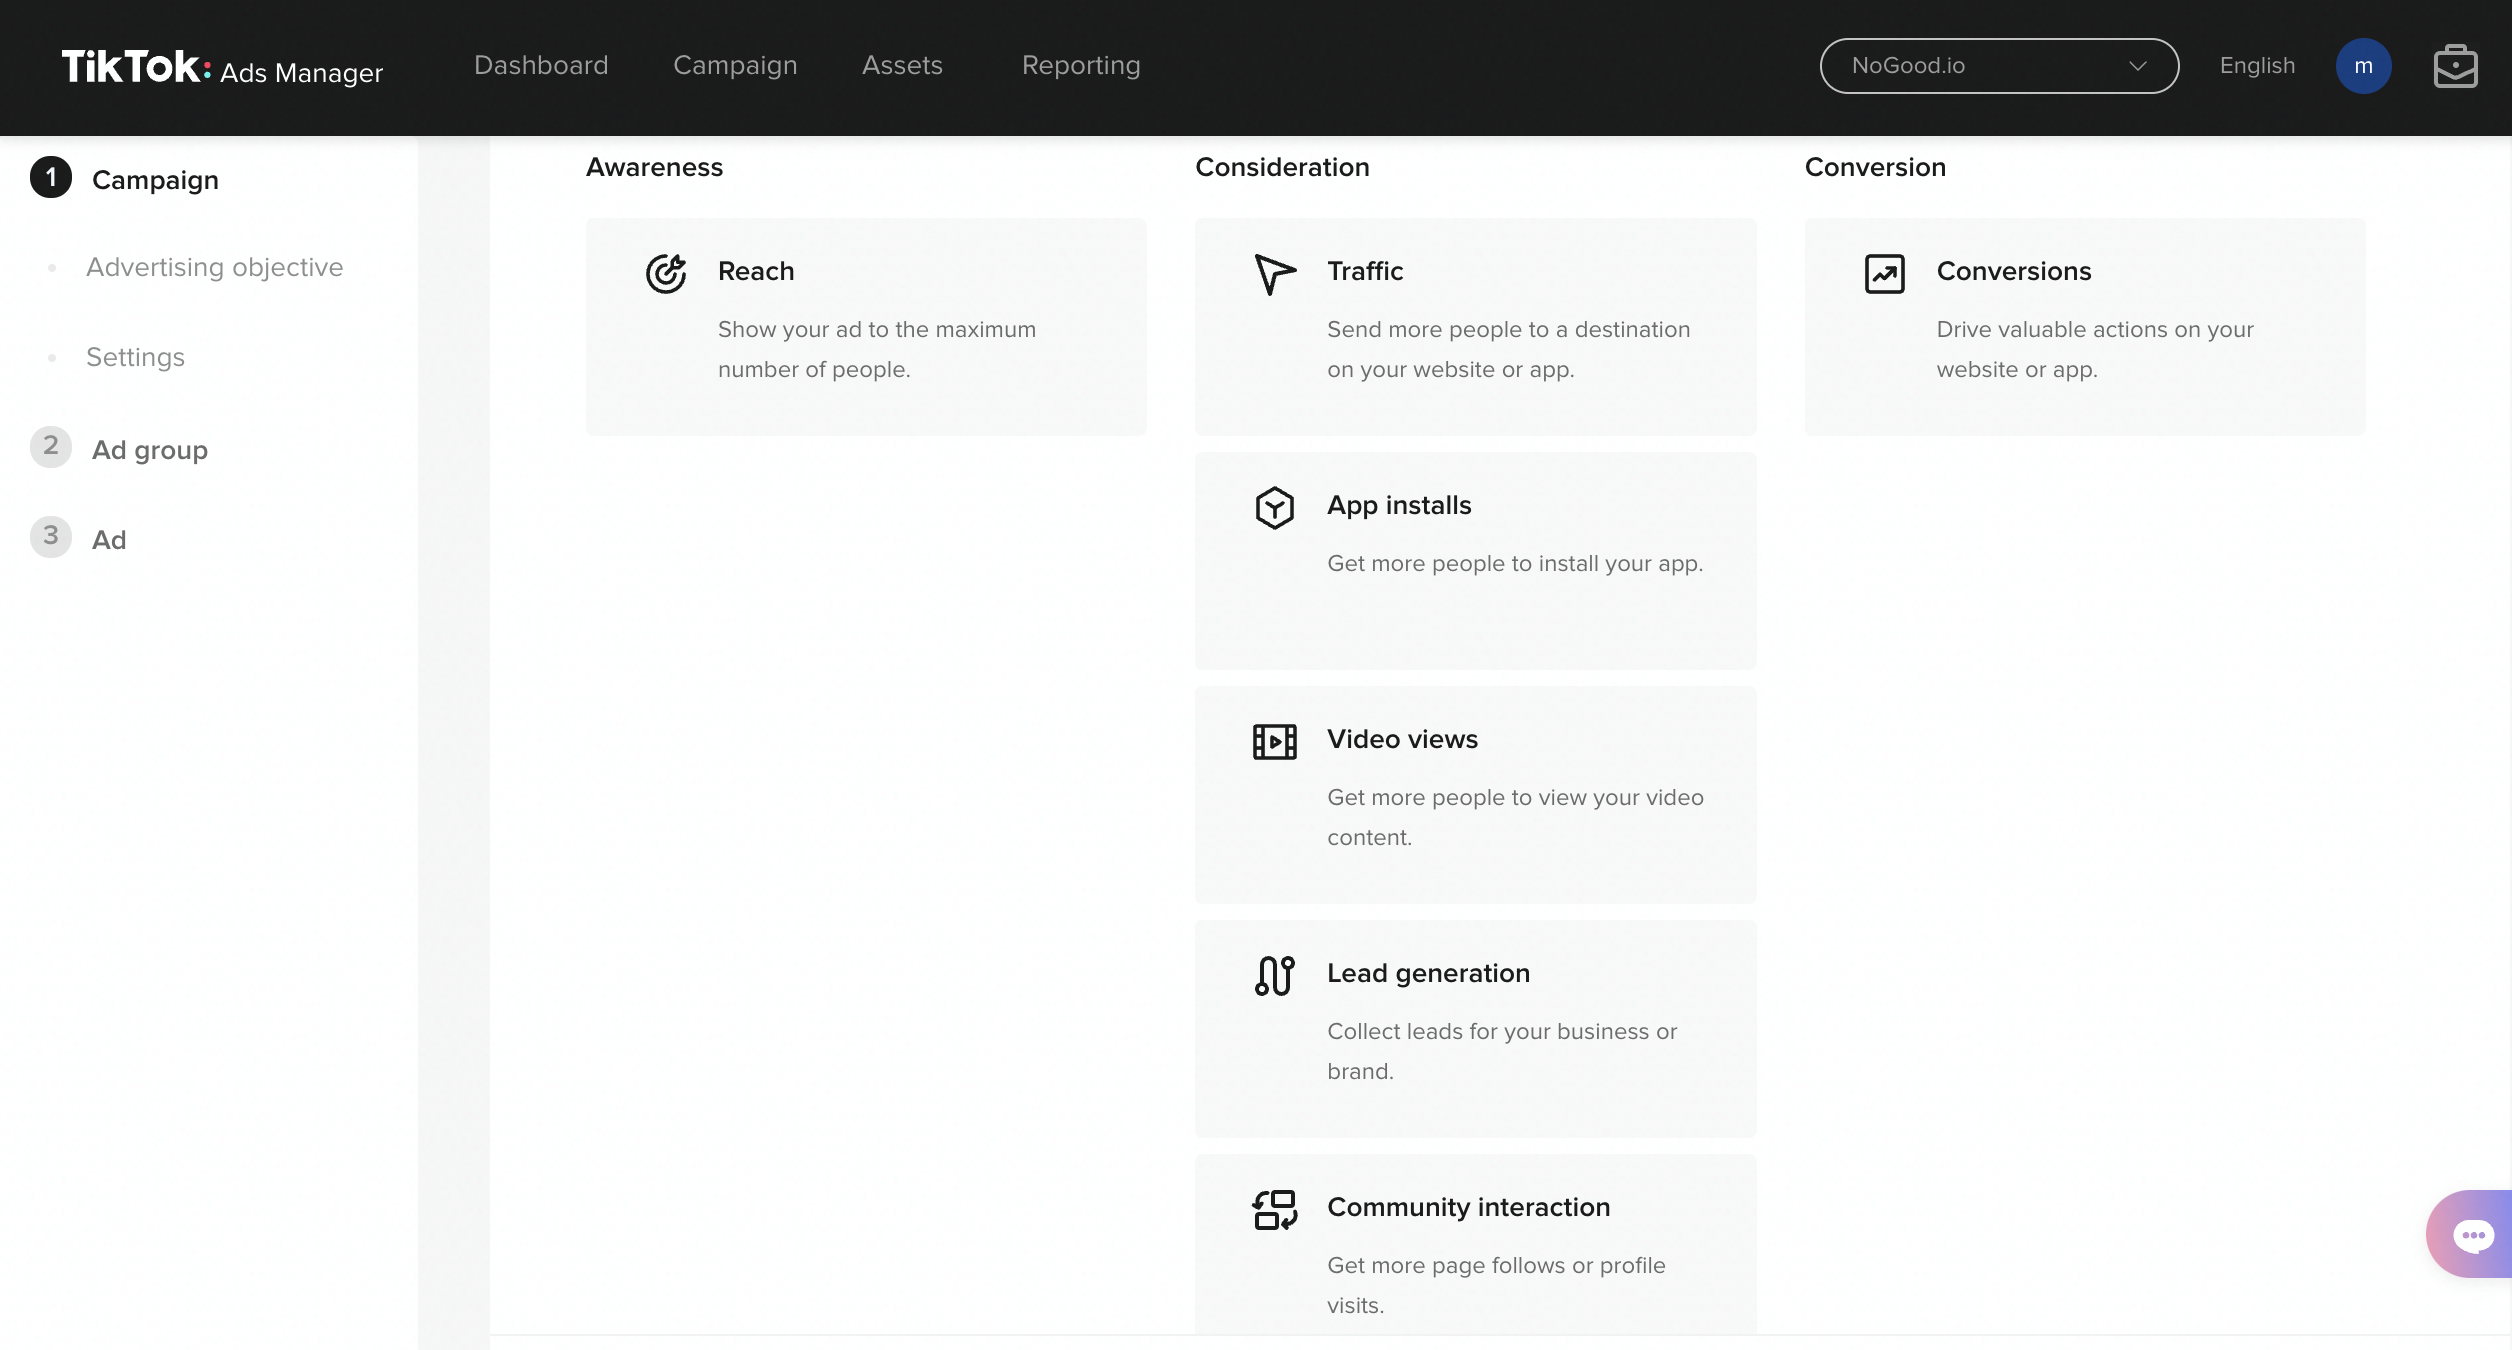Click step 1 circle badge for Campaign
2512x1350 pixels.
[51, 177]
